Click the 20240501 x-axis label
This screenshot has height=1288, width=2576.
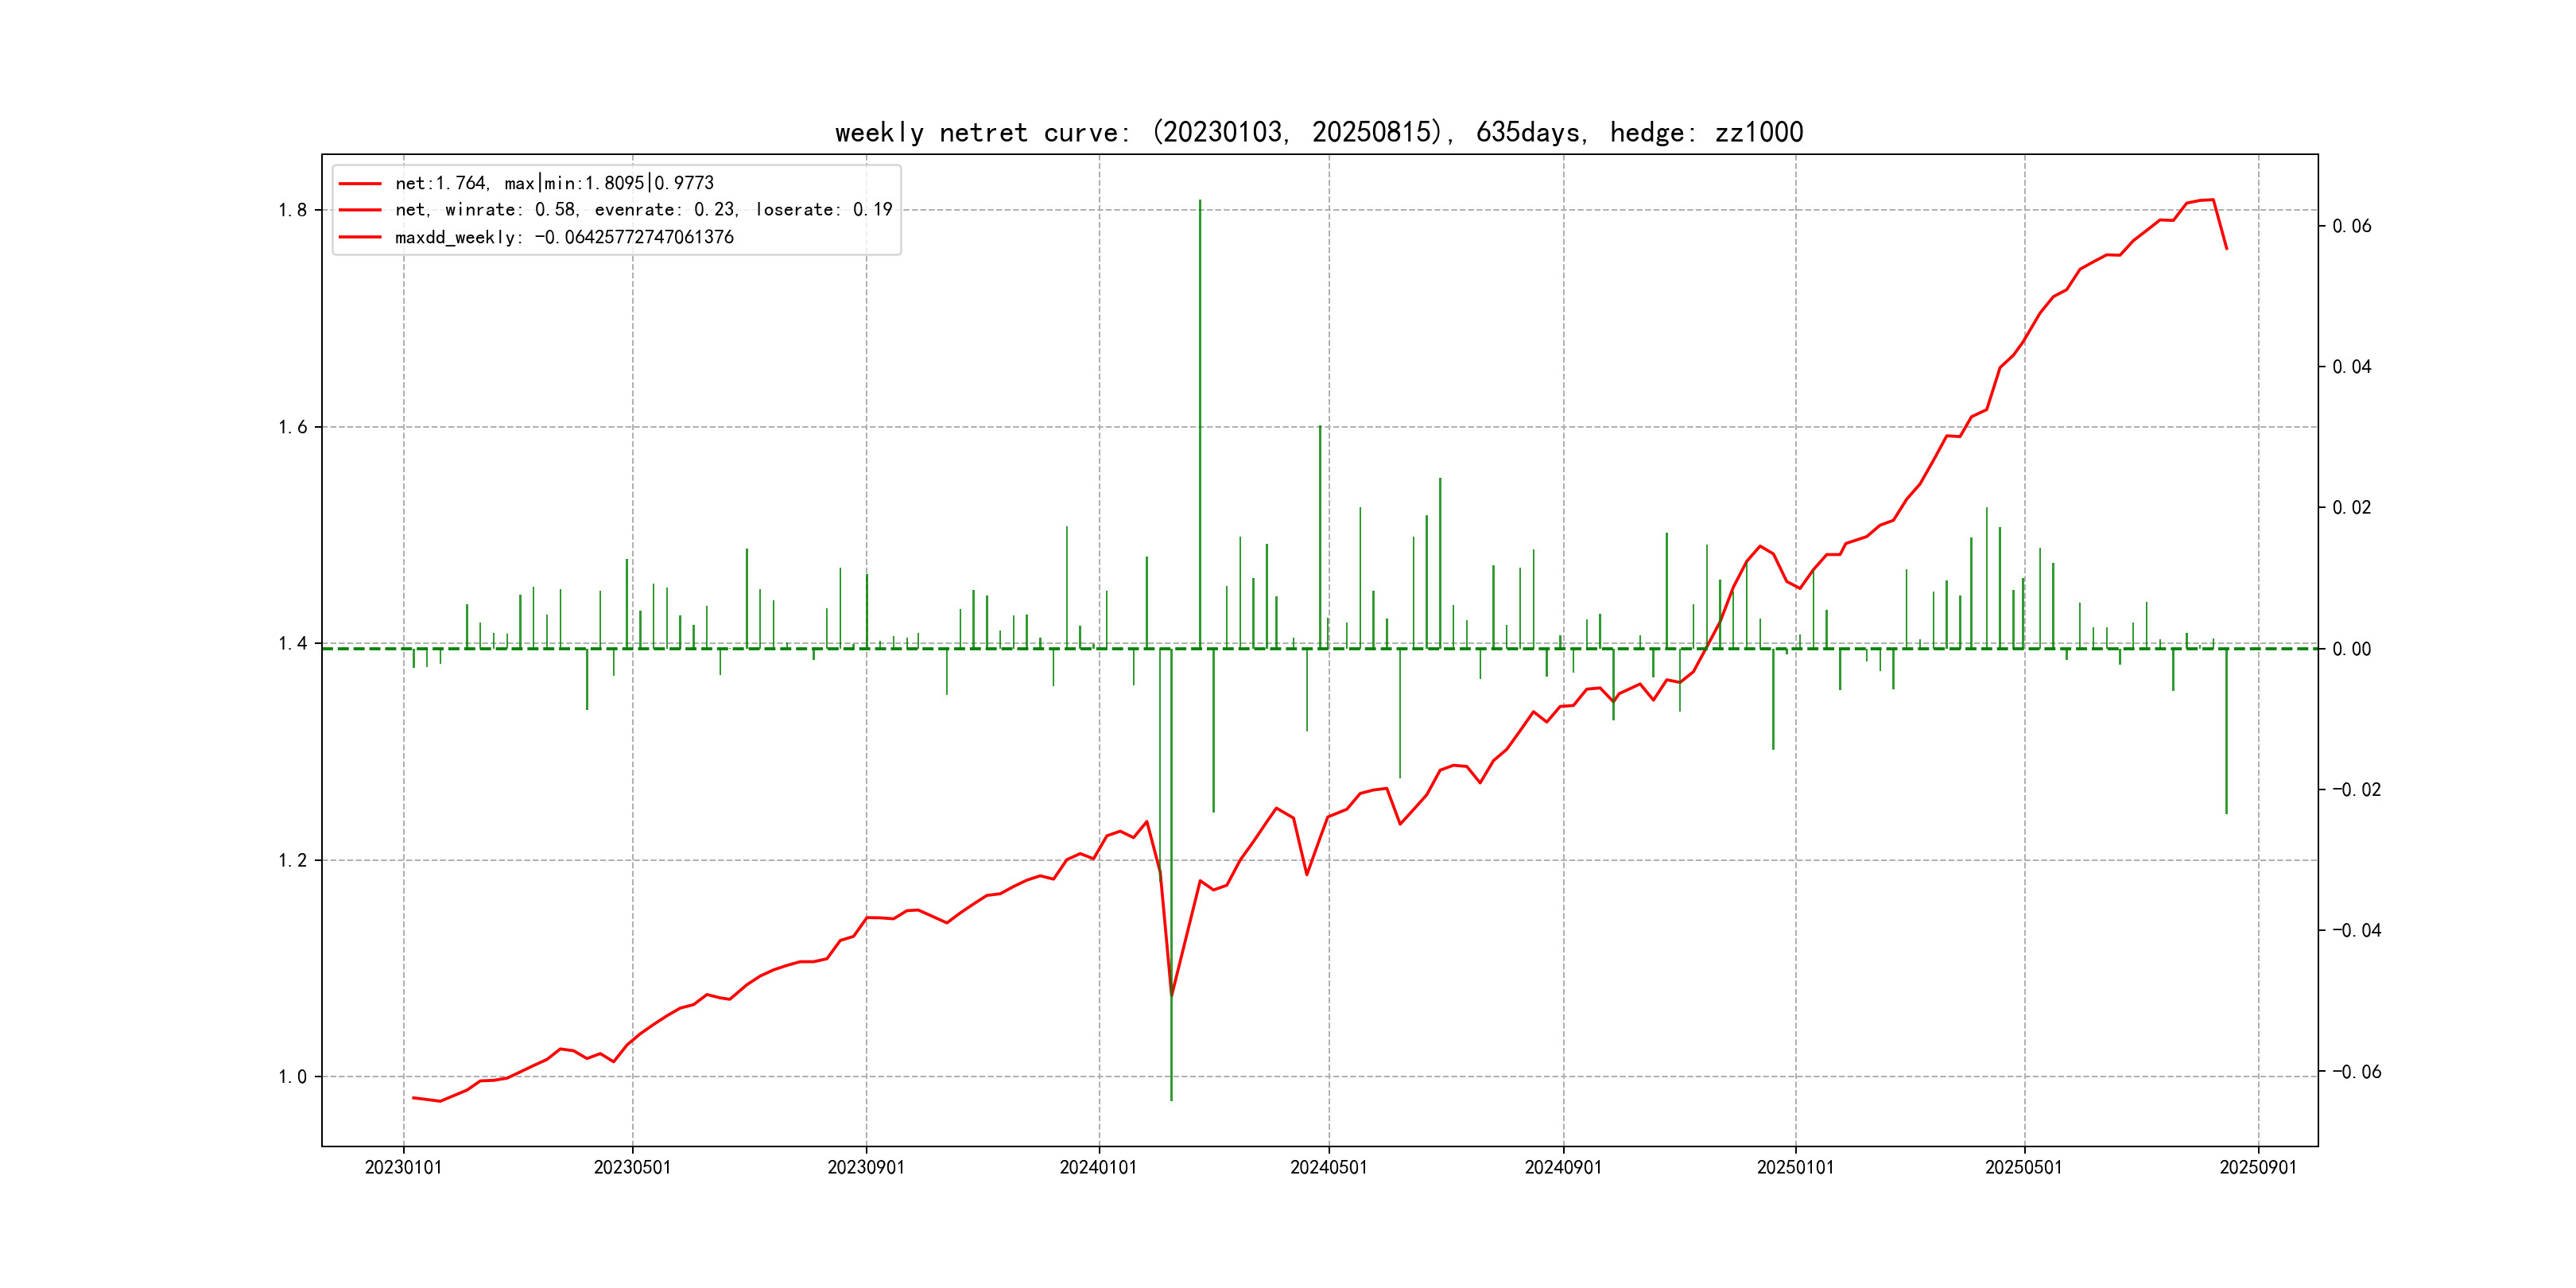[1328, 1168]
